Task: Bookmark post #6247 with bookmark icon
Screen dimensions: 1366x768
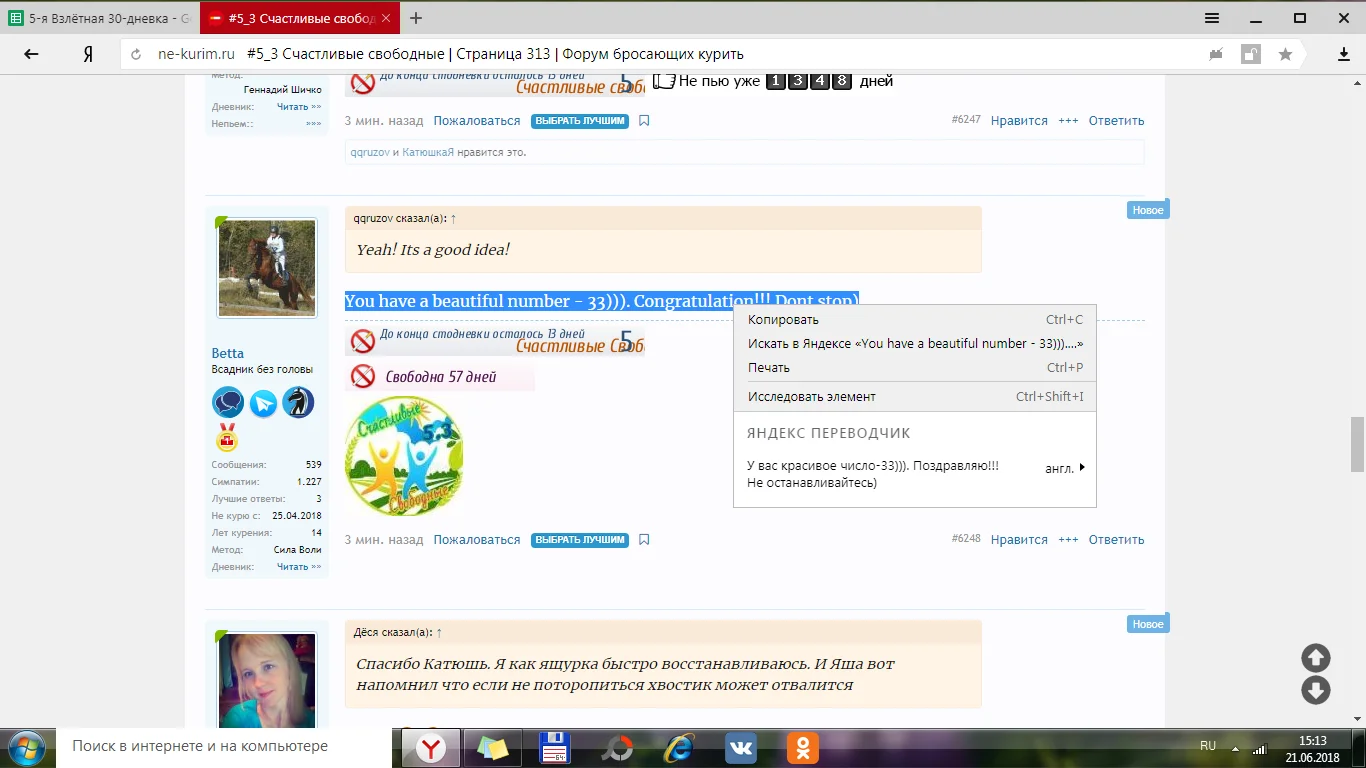Action: pos(644,121)
